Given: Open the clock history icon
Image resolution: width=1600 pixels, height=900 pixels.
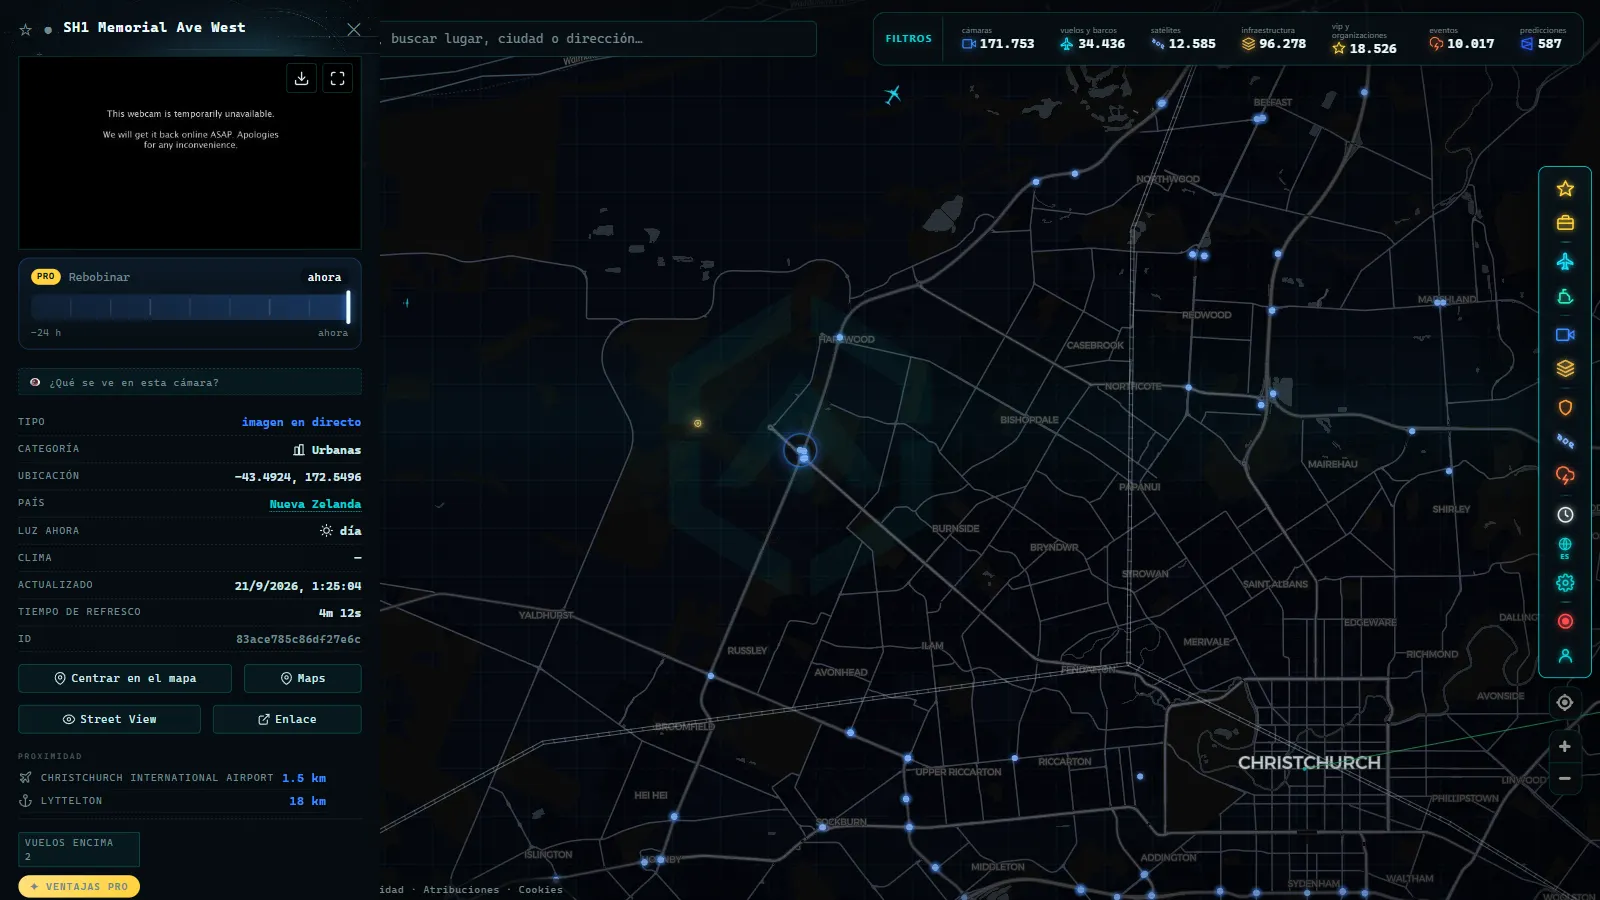Looking at the screenshot, I should click(1565, 515).
